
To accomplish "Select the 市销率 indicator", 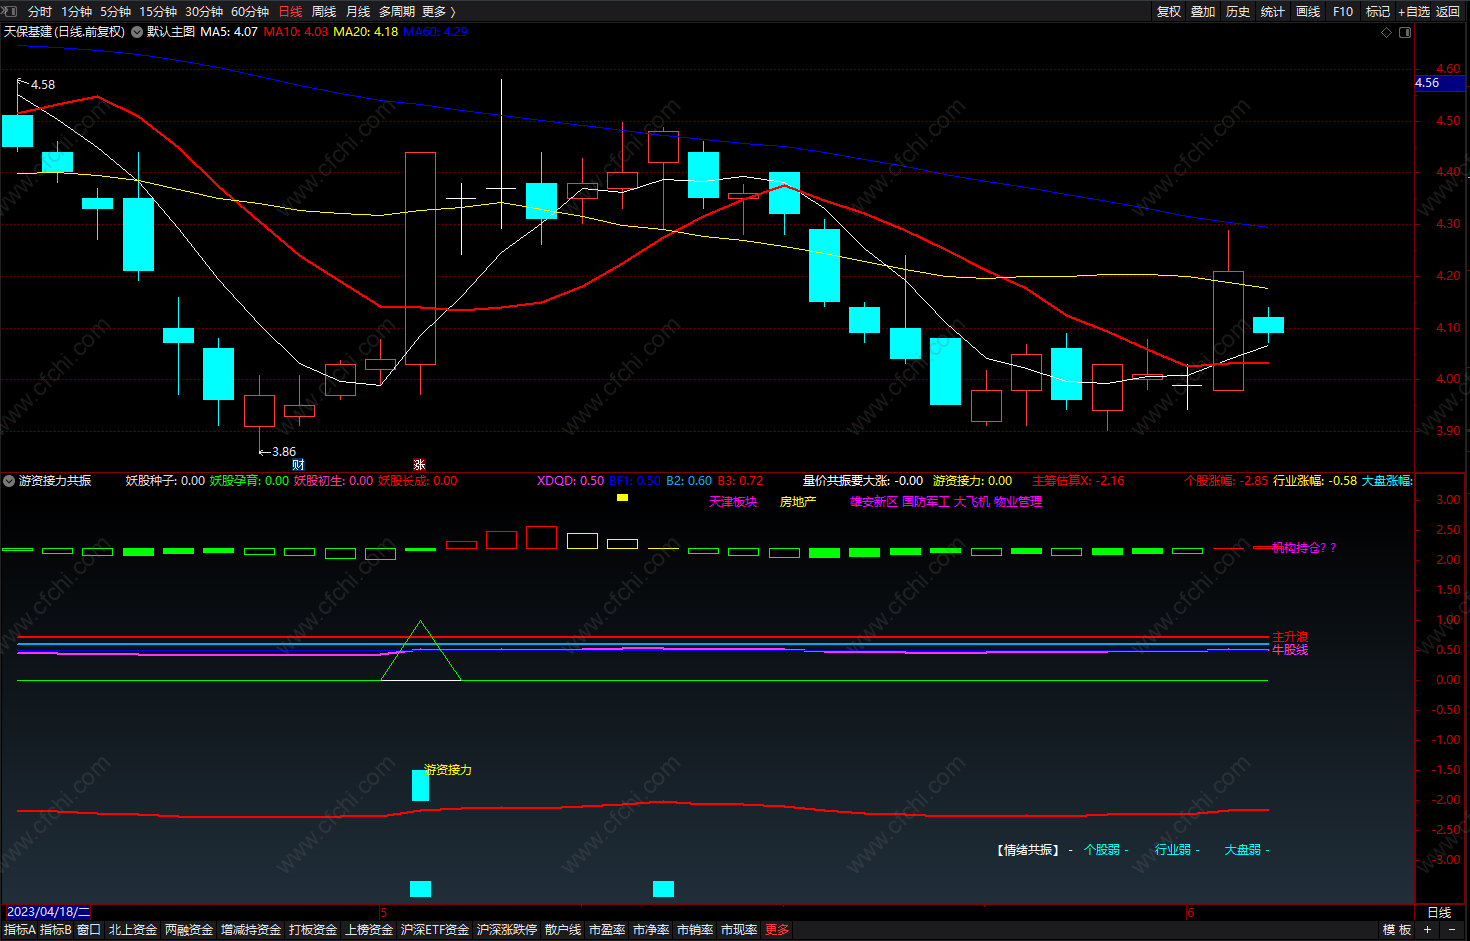I will pyautogui.click(x=695, y=930).
